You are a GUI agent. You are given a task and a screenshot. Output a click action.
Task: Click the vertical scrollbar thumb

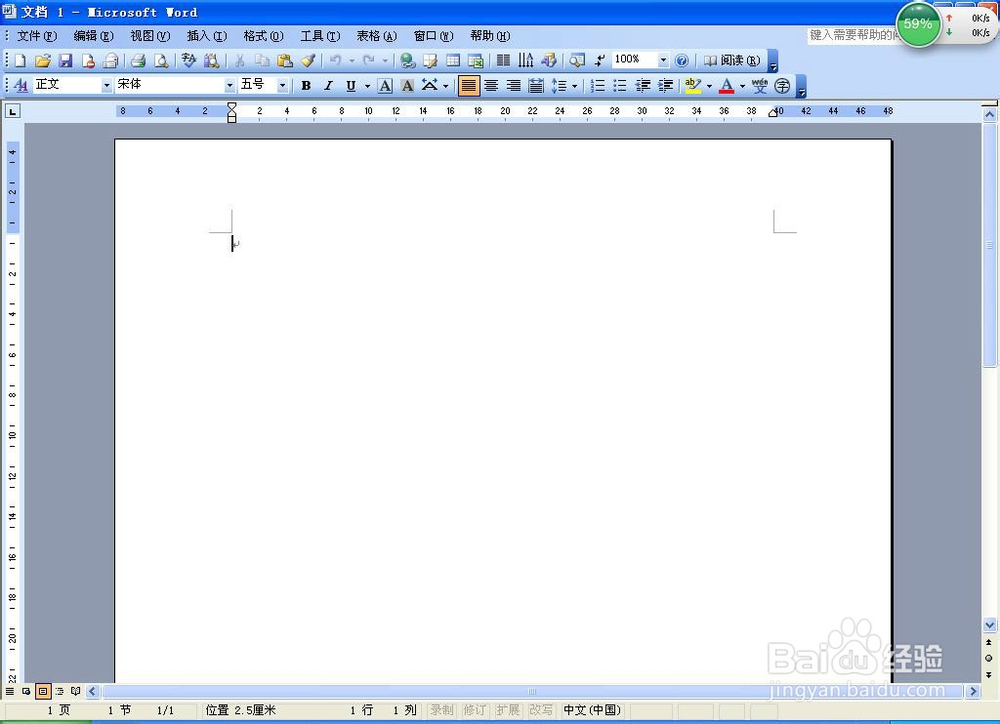pos(990,244)
